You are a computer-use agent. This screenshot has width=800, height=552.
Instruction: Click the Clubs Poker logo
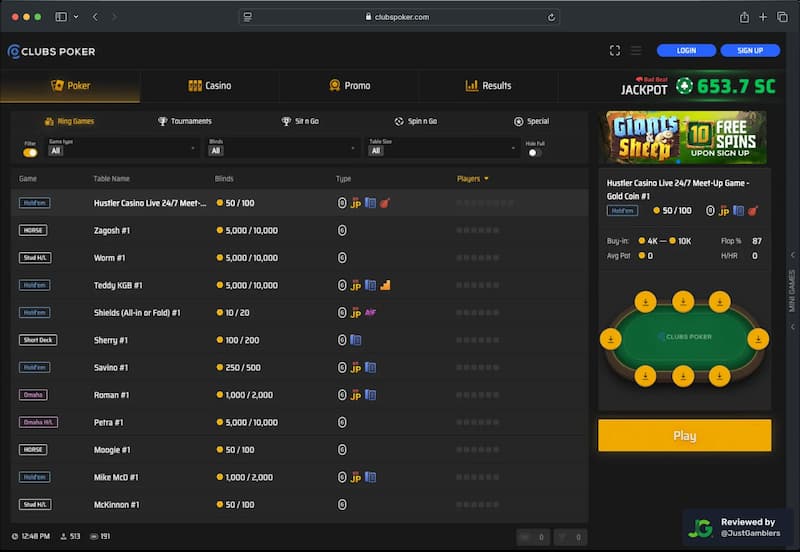tap(52, 52)
